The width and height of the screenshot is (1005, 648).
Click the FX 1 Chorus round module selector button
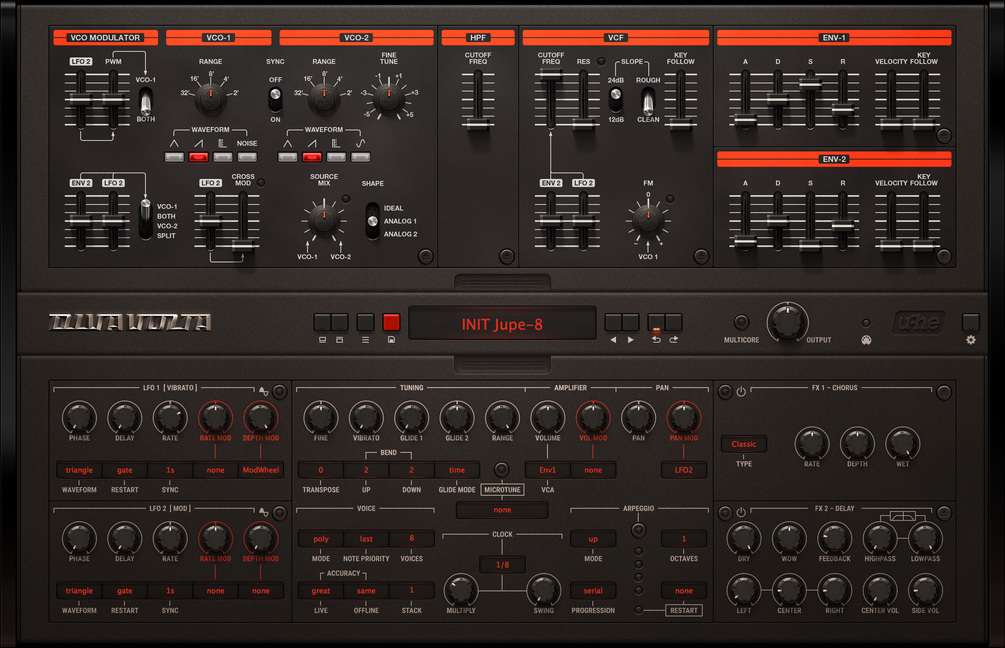943,392
